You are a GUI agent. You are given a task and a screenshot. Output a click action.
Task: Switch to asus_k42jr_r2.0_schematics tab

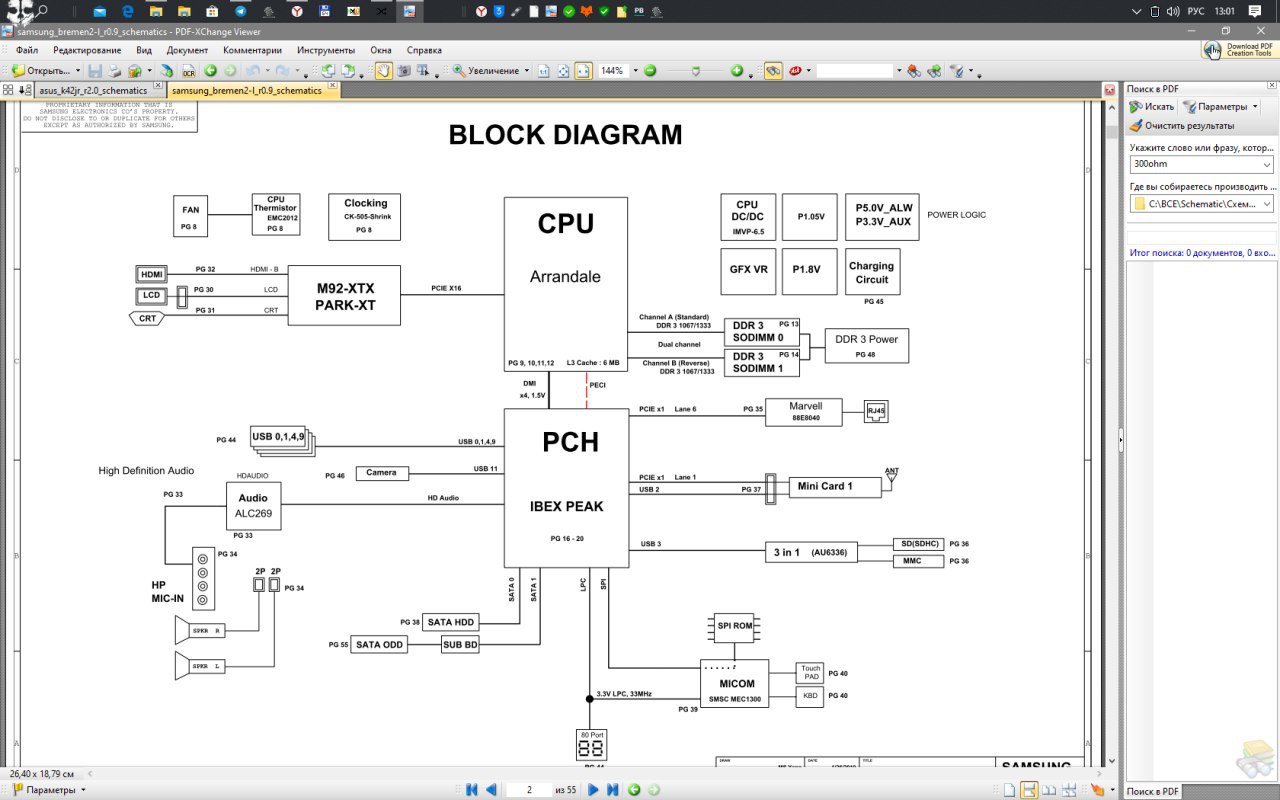pyautogui.click(x=93, y=90)
